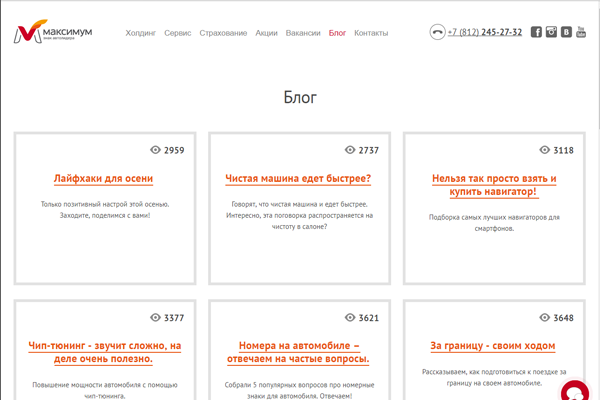The height and width of the screenshot is (400, 600).
Task: Click the phone handset icon
Action: coord(437,32)
